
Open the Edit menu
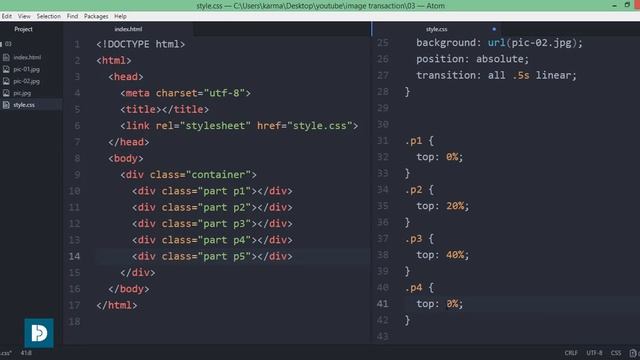click(7, 16)
